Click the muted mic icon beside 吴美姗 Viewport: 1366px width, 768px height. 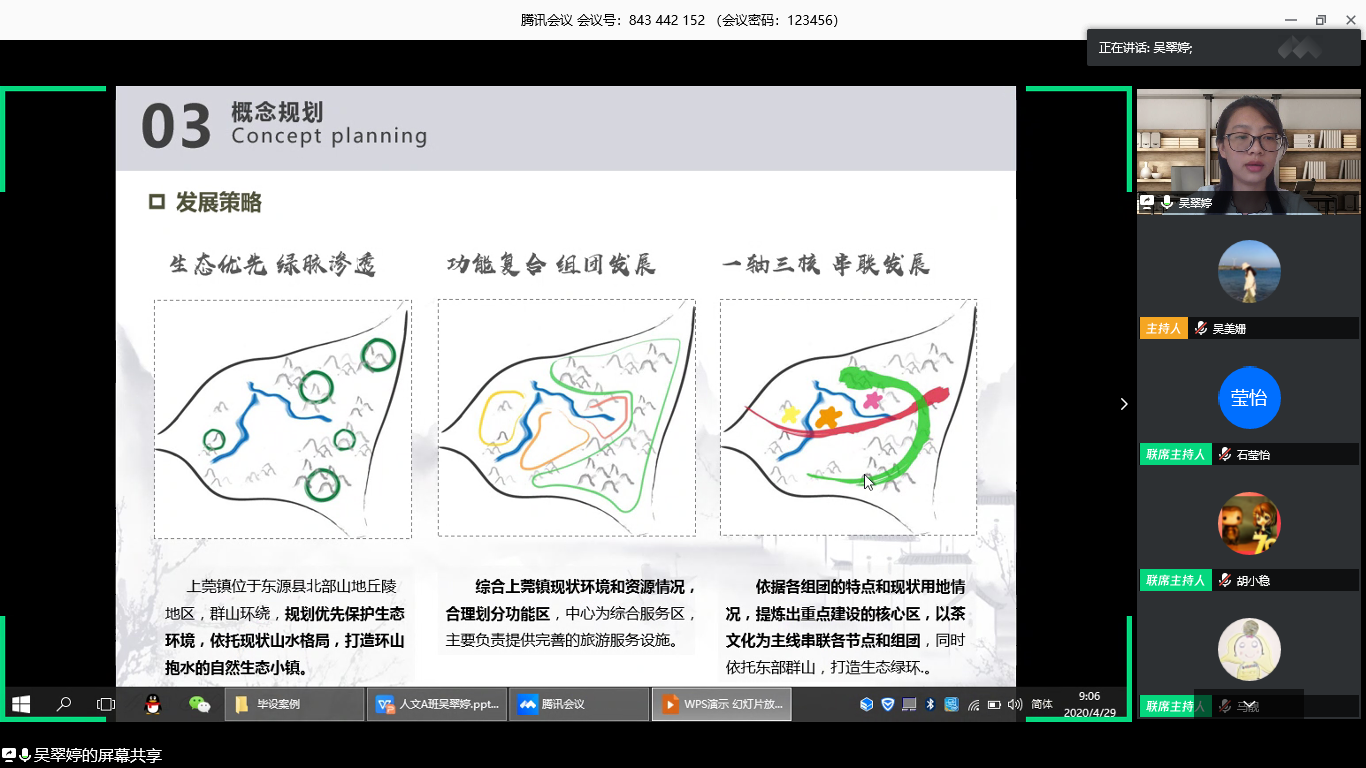click(x=1201, y=329)
